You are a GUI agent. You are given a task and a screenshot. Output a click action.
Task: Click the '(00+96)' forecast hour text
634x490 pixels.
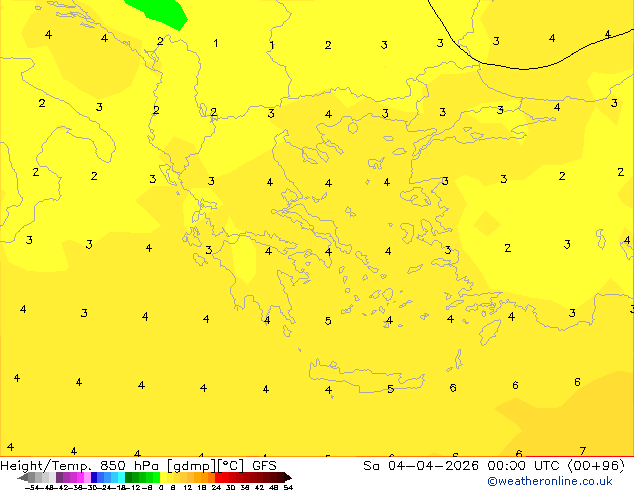pyautogui.click(x=596, y=466)
